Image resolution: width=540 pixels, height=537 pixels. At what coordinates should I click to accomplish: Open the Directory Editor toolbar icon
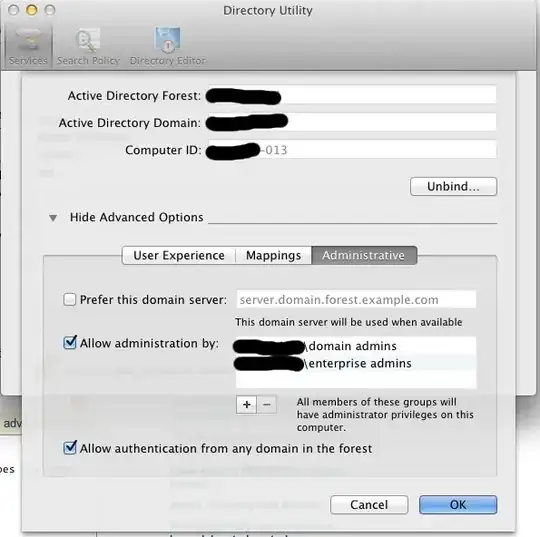168,47
